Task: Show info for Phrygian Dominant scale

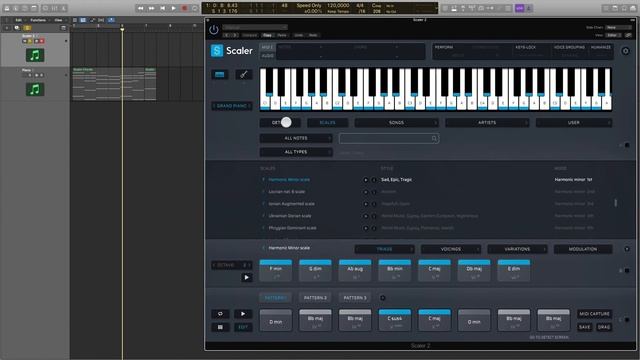Action: point(373,228)
